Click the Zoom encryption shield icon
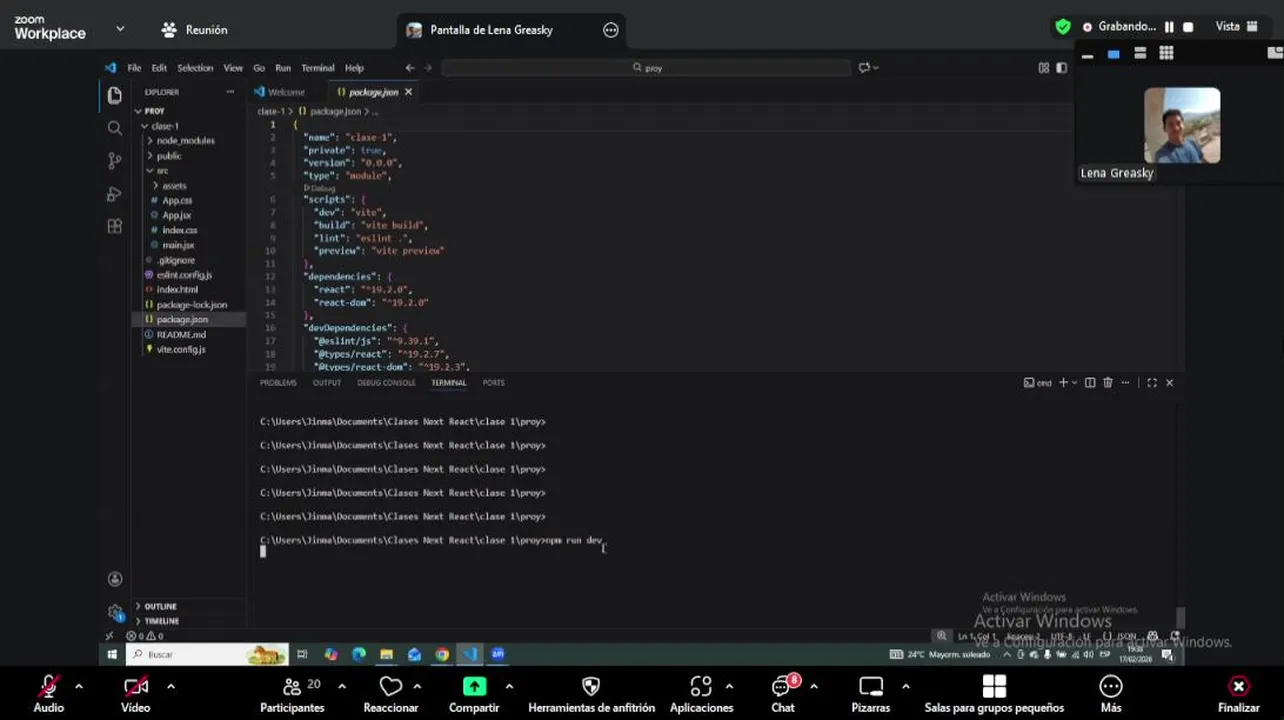This screenshot has height=720, width=1284. click(x=1063, y=27)
